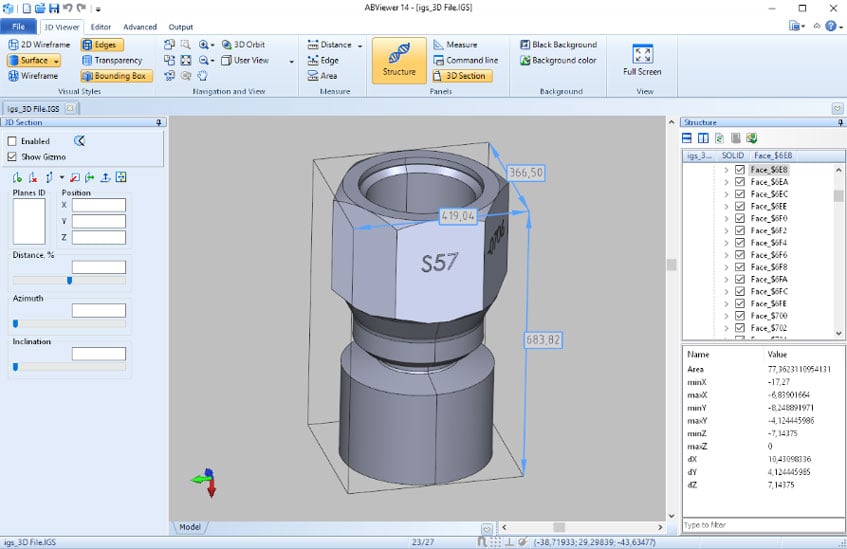Open the Help icon menu
847x549 pixels.
click(831, 26)
